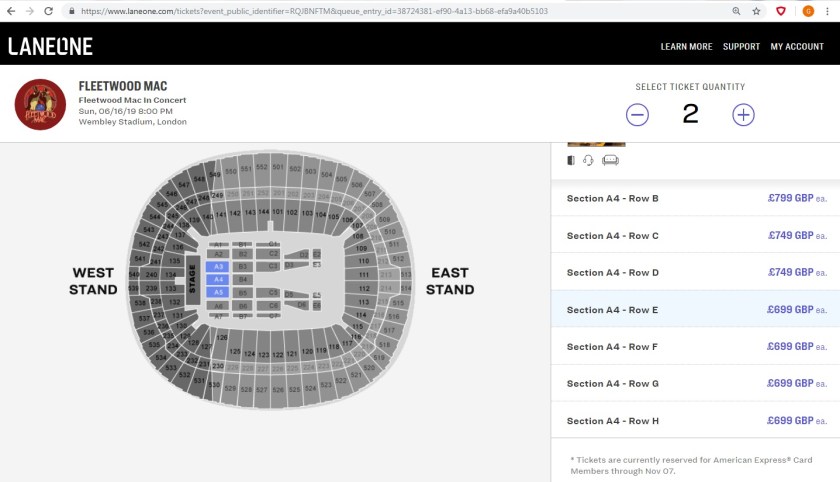
Task: Choose Section A4 - Row E at £699
Action: click(695, 310)
